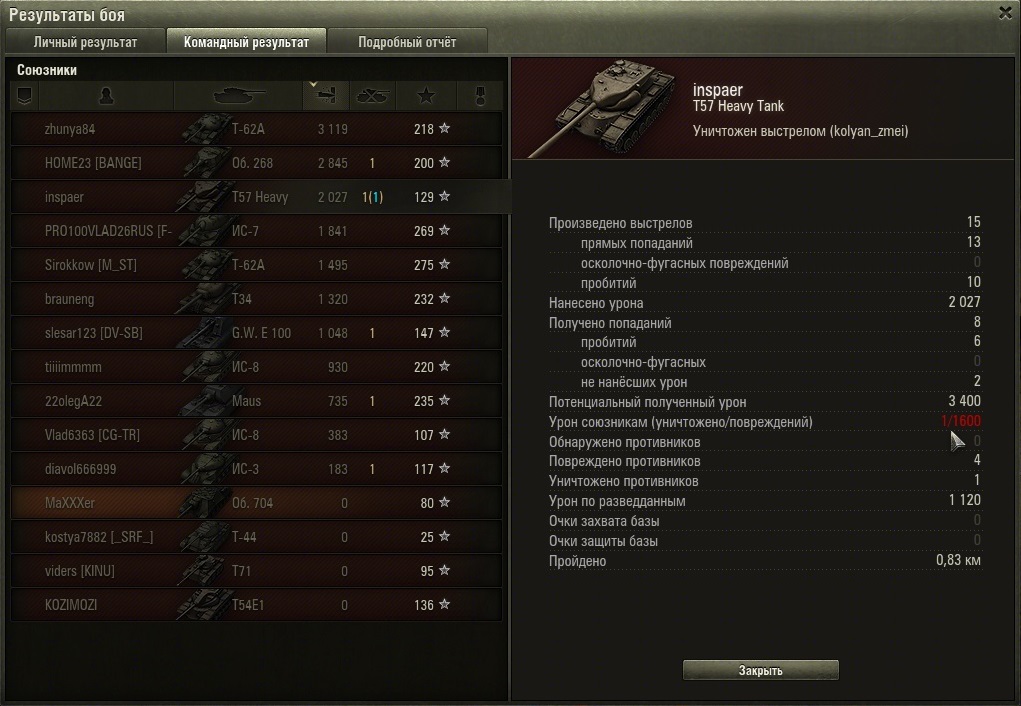Sort by experience star icon column

click(426, 96)
